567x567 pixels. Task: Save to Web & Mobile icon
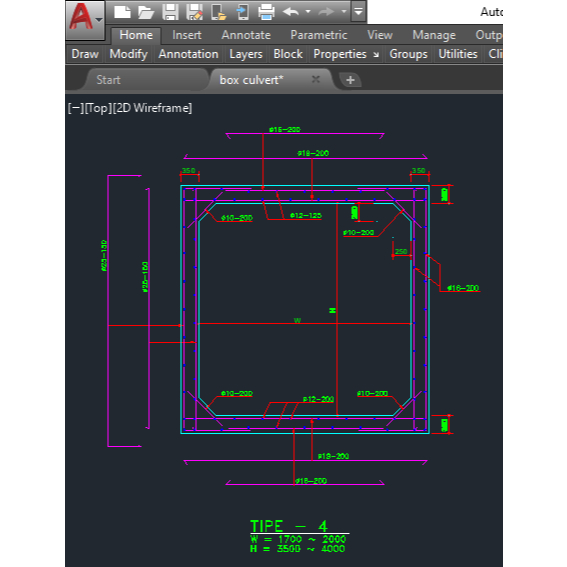click(243, 12)
